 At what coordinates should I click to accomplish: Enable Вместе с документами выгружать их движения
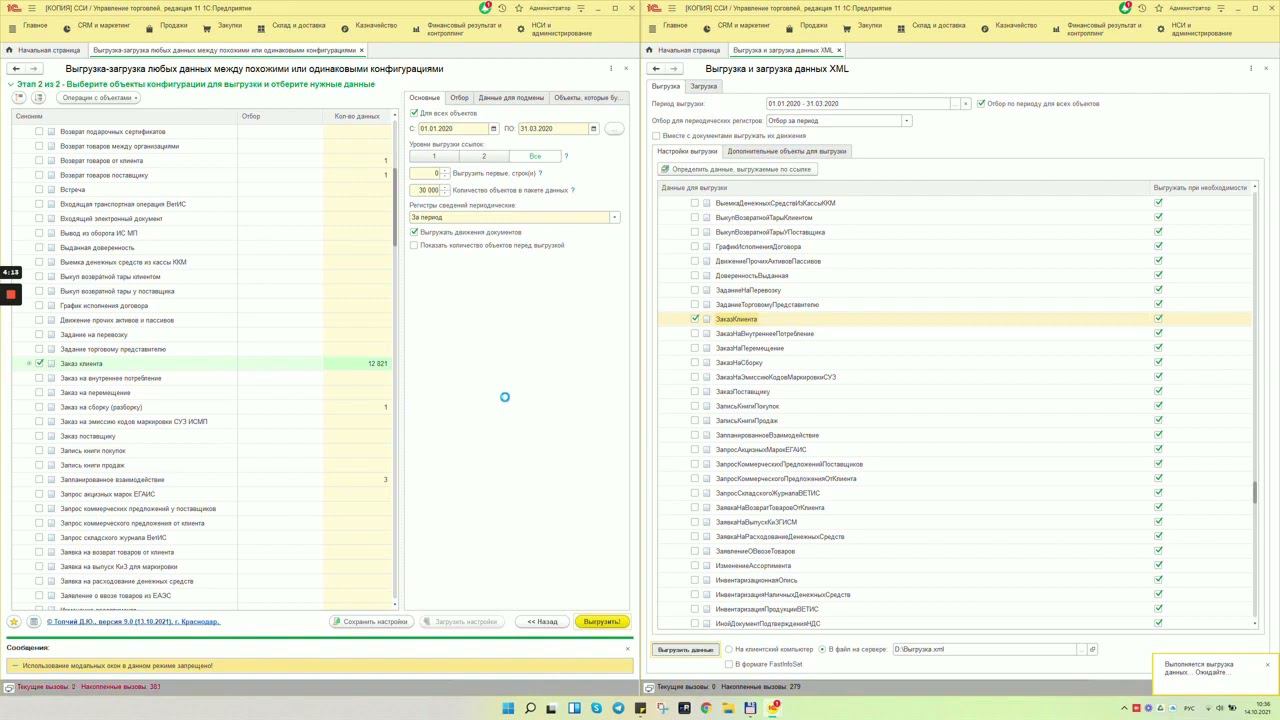click(656, 135)
